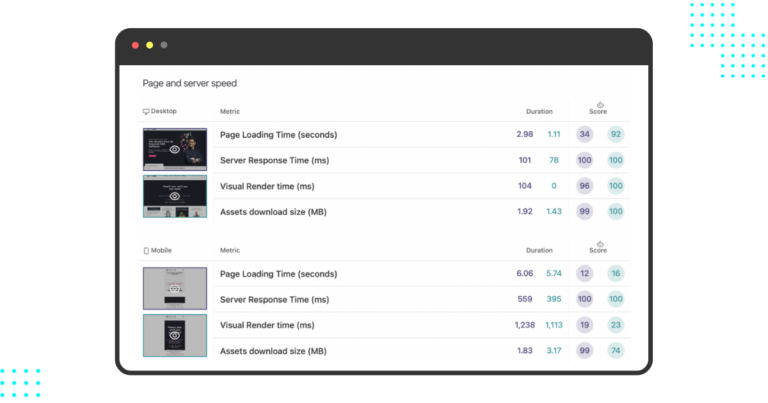Select desktop Page Loading Time score badge 34
This screenshot has height=403, width=768.
point(585,134)
